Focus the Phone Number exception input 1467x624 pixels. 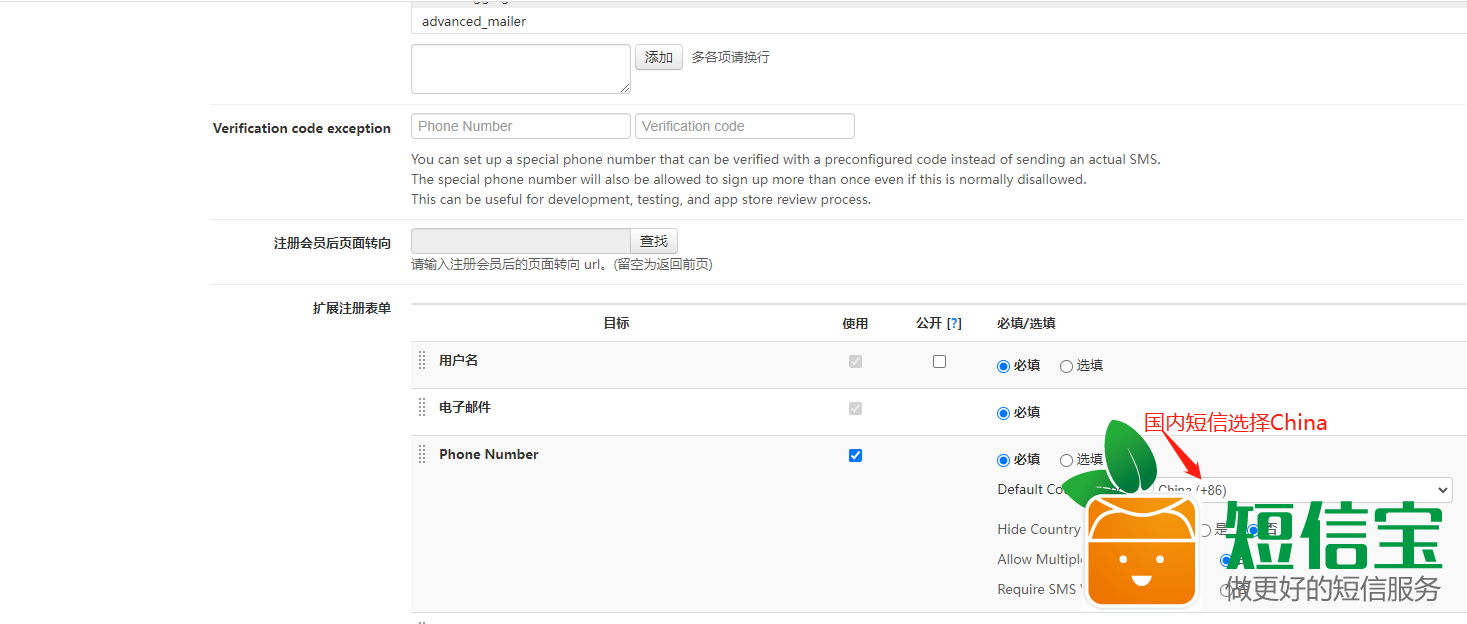pos(520,126)
